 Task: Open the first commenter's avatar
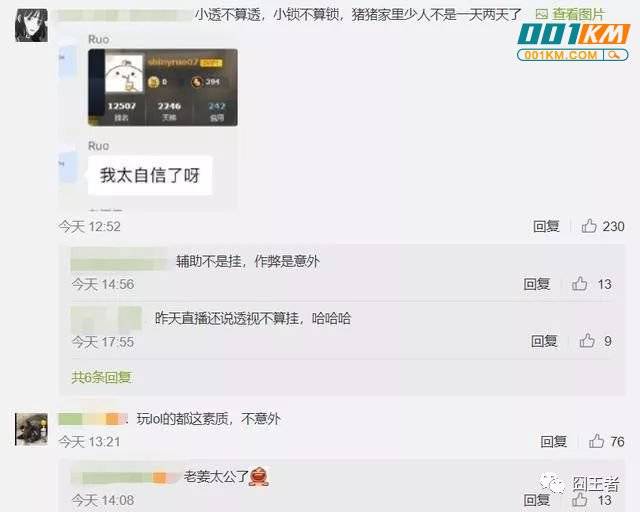coord(31,25)
